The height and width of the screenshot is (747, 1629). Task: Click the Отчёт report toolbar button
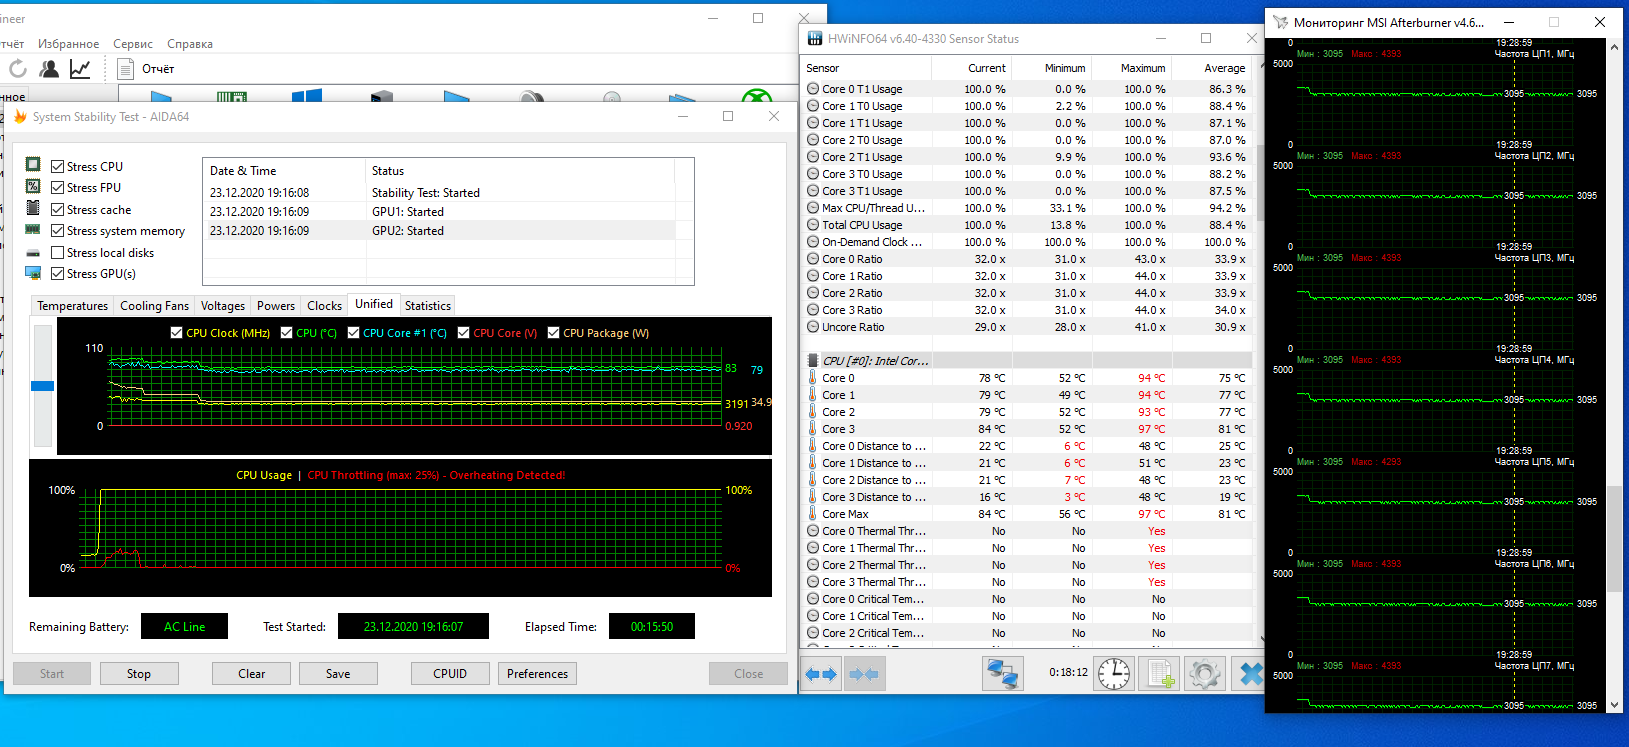[146, 68]
